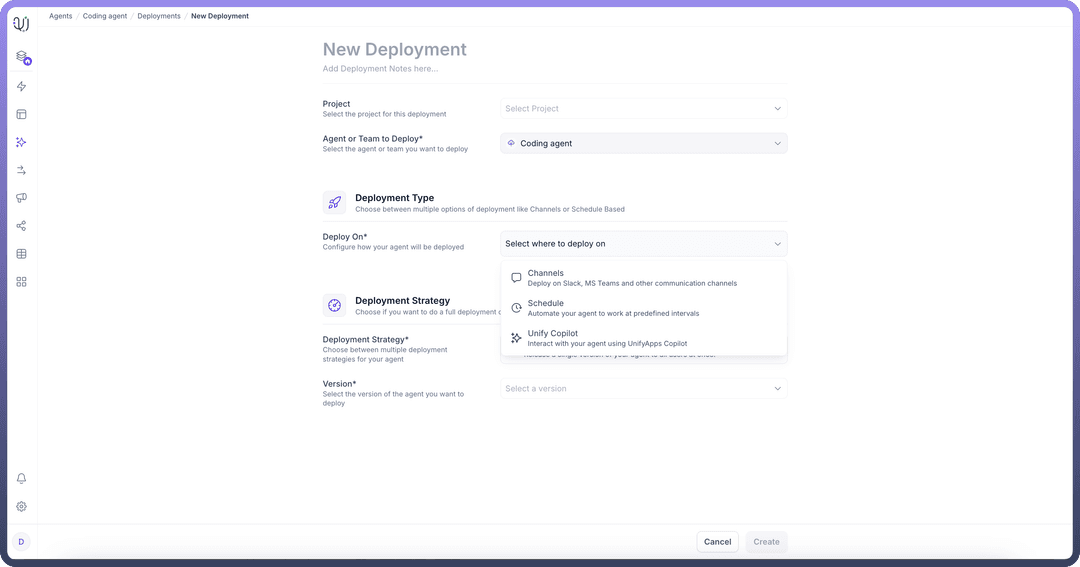Click the Cancel button
Viewport: 1080px width, 567px height.
coord(717,542)
